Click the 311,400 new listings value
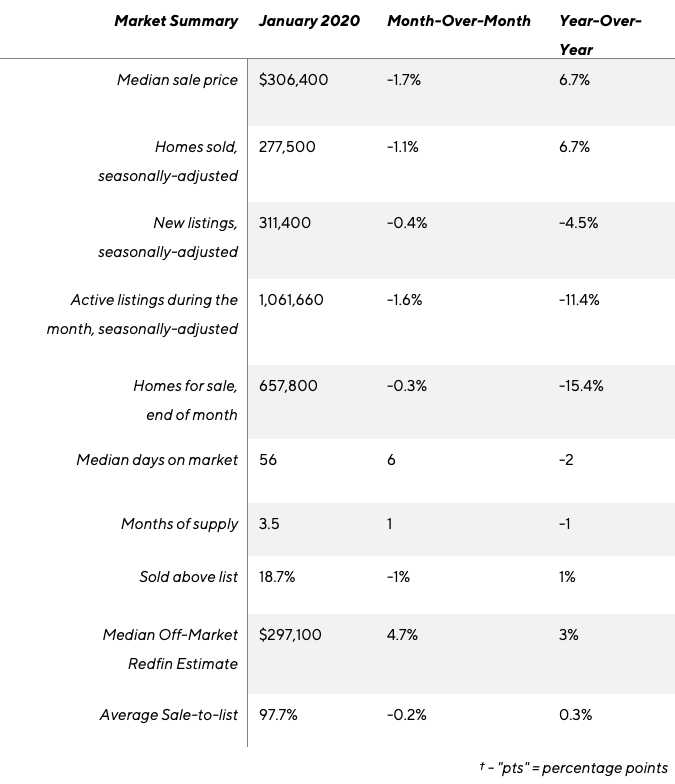This screenshot has height=784, width=675. 285,223
